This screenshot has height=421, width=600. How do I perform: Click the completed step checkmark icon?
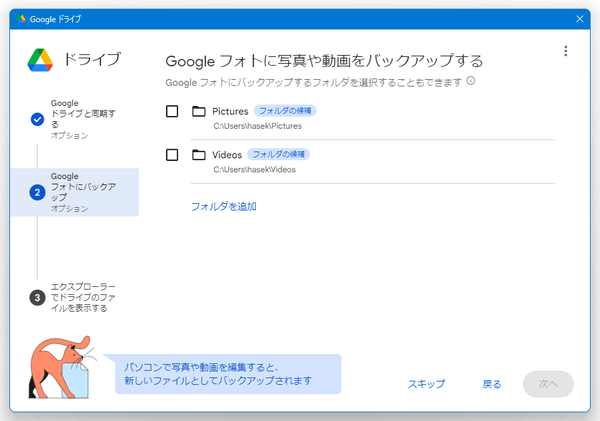click(37, 119)
